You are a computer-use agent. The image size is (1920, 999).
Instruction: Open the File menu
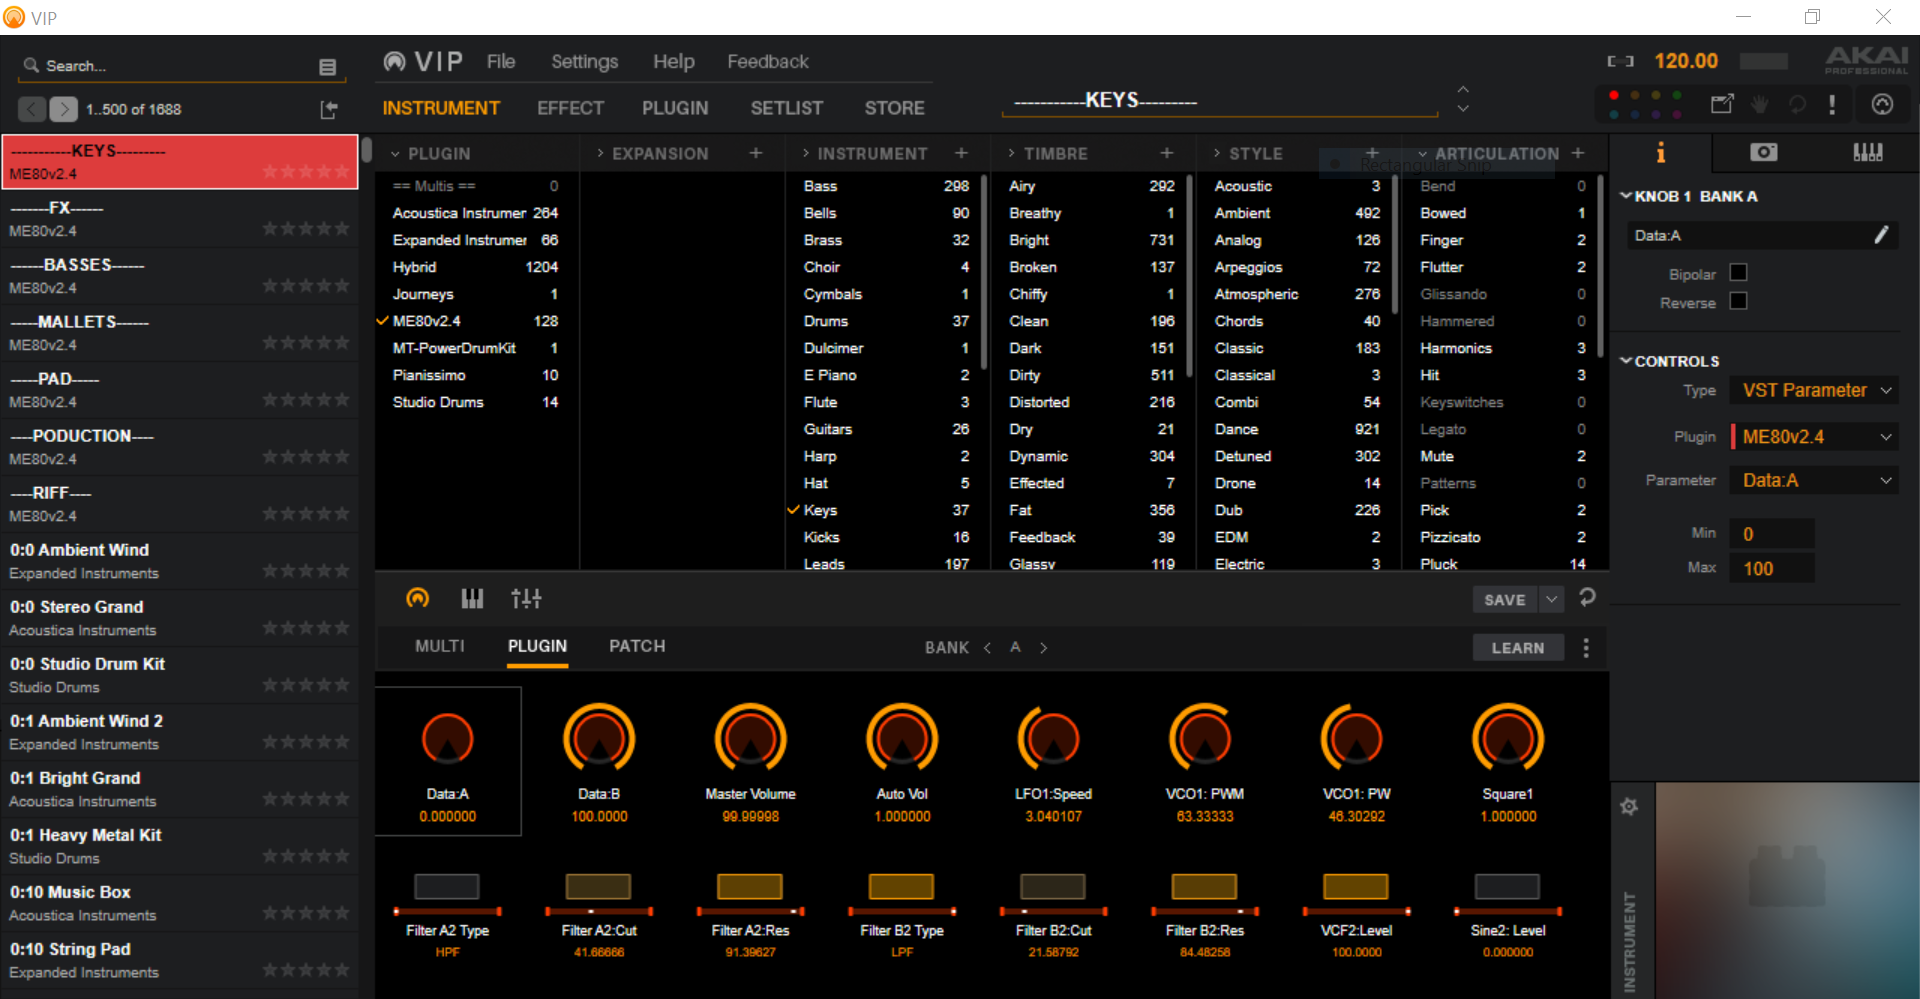(x=501, y=61)
